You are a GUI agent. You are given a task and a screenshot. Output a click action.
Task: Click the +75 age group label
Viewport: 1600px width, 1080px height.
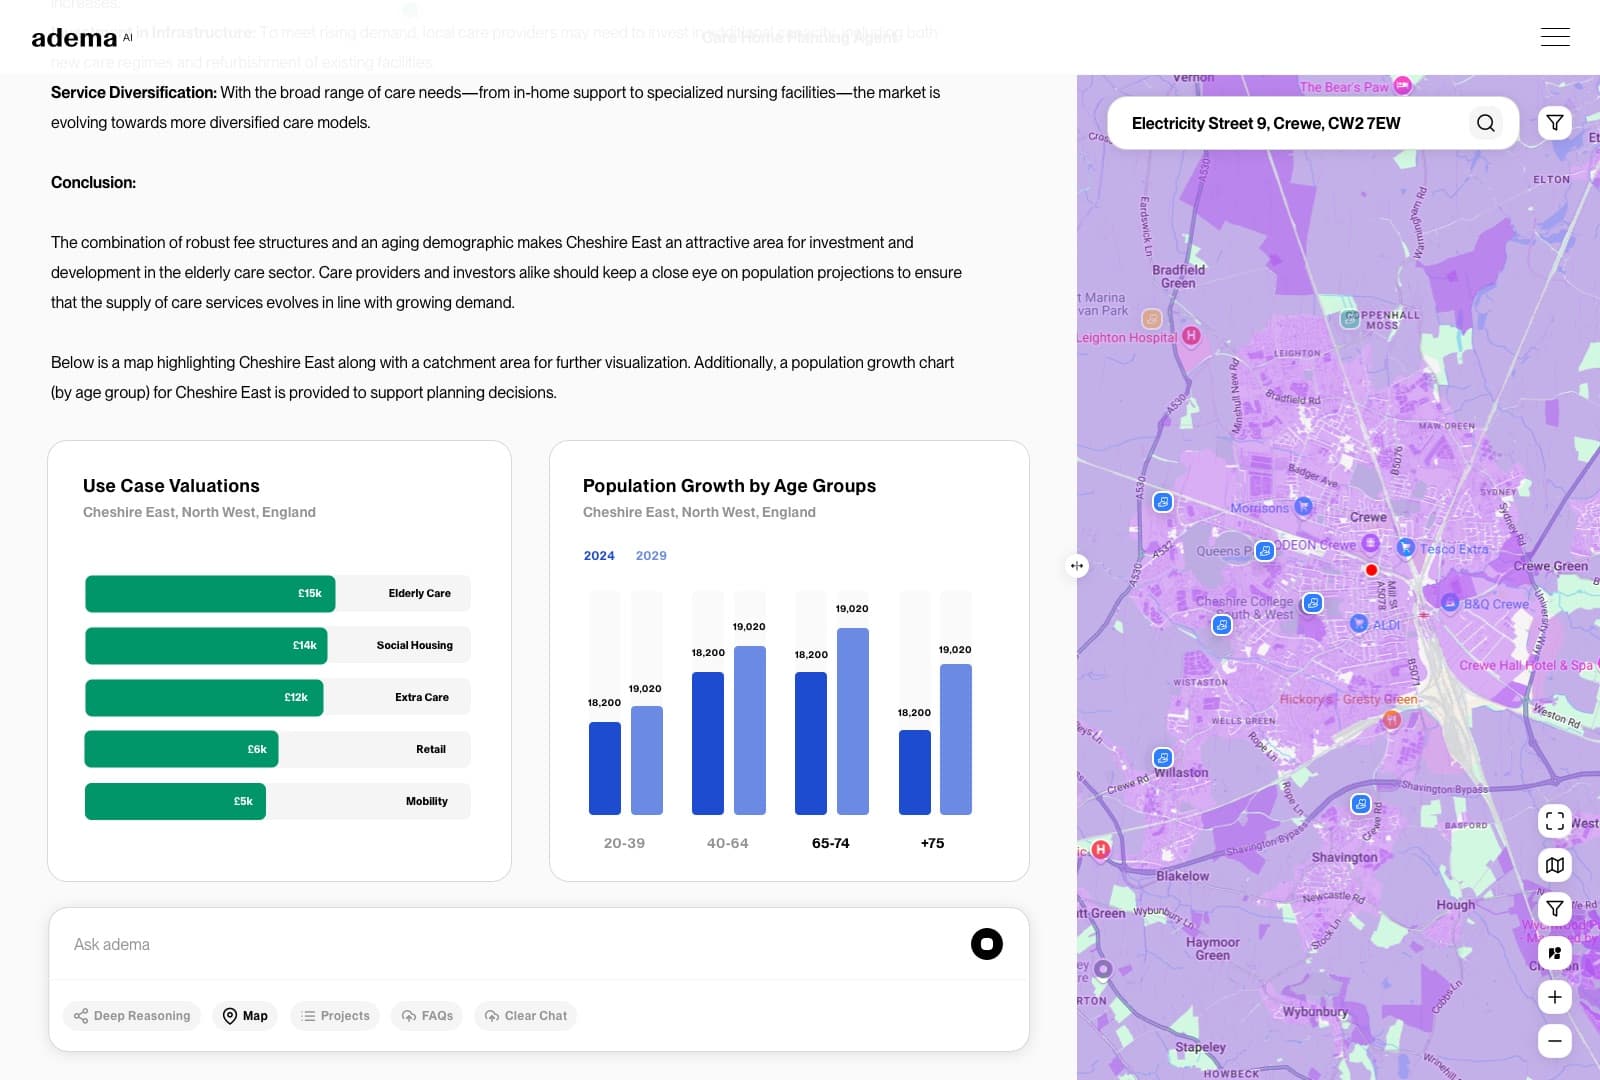932,843
